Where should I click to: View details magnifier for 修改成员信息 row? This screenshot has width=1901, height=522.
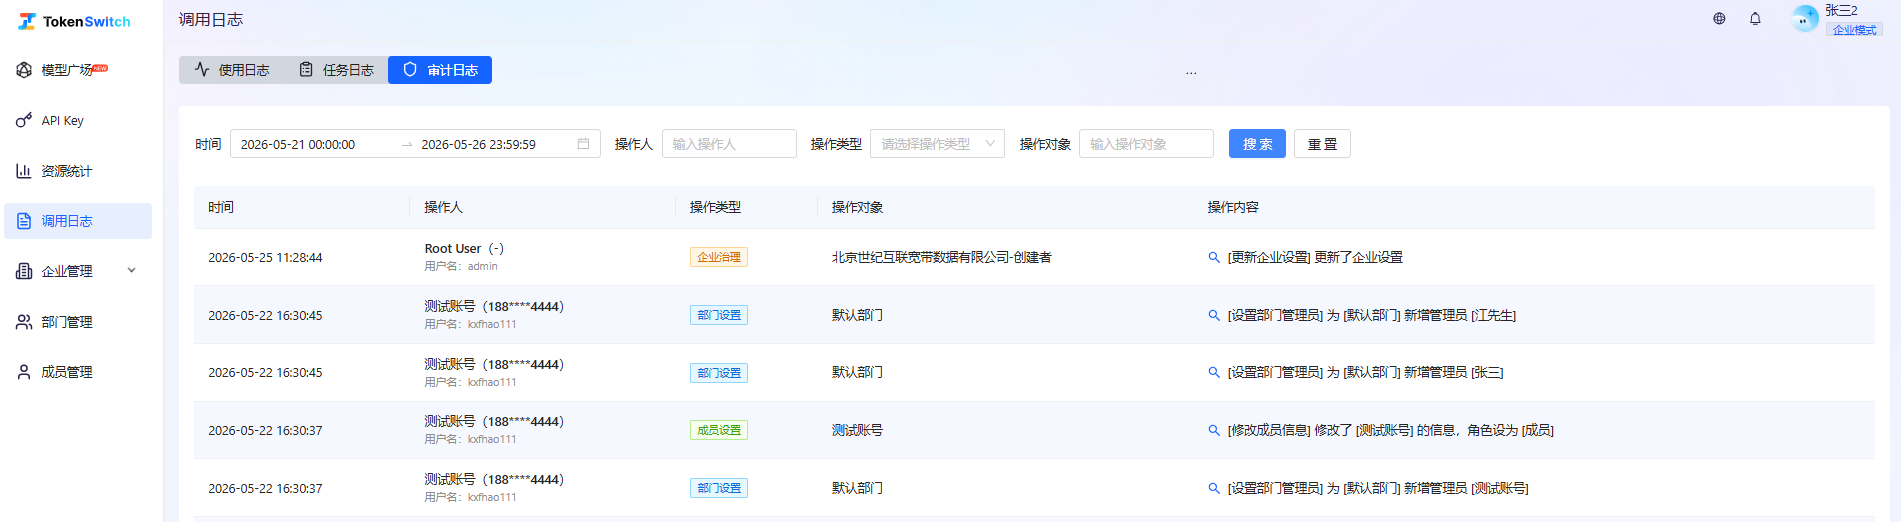pyautogui.click(x=1214, y=430)
